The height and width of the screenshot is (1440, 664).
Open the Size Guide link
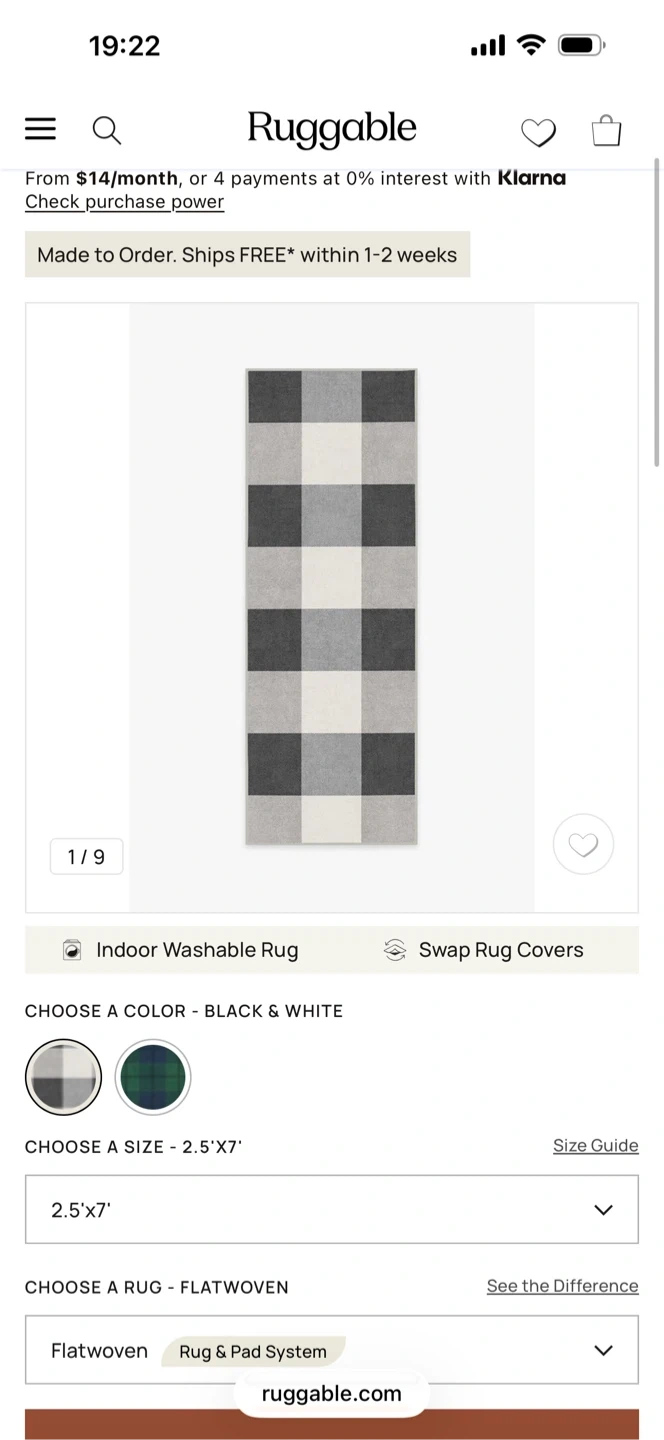595,1146
